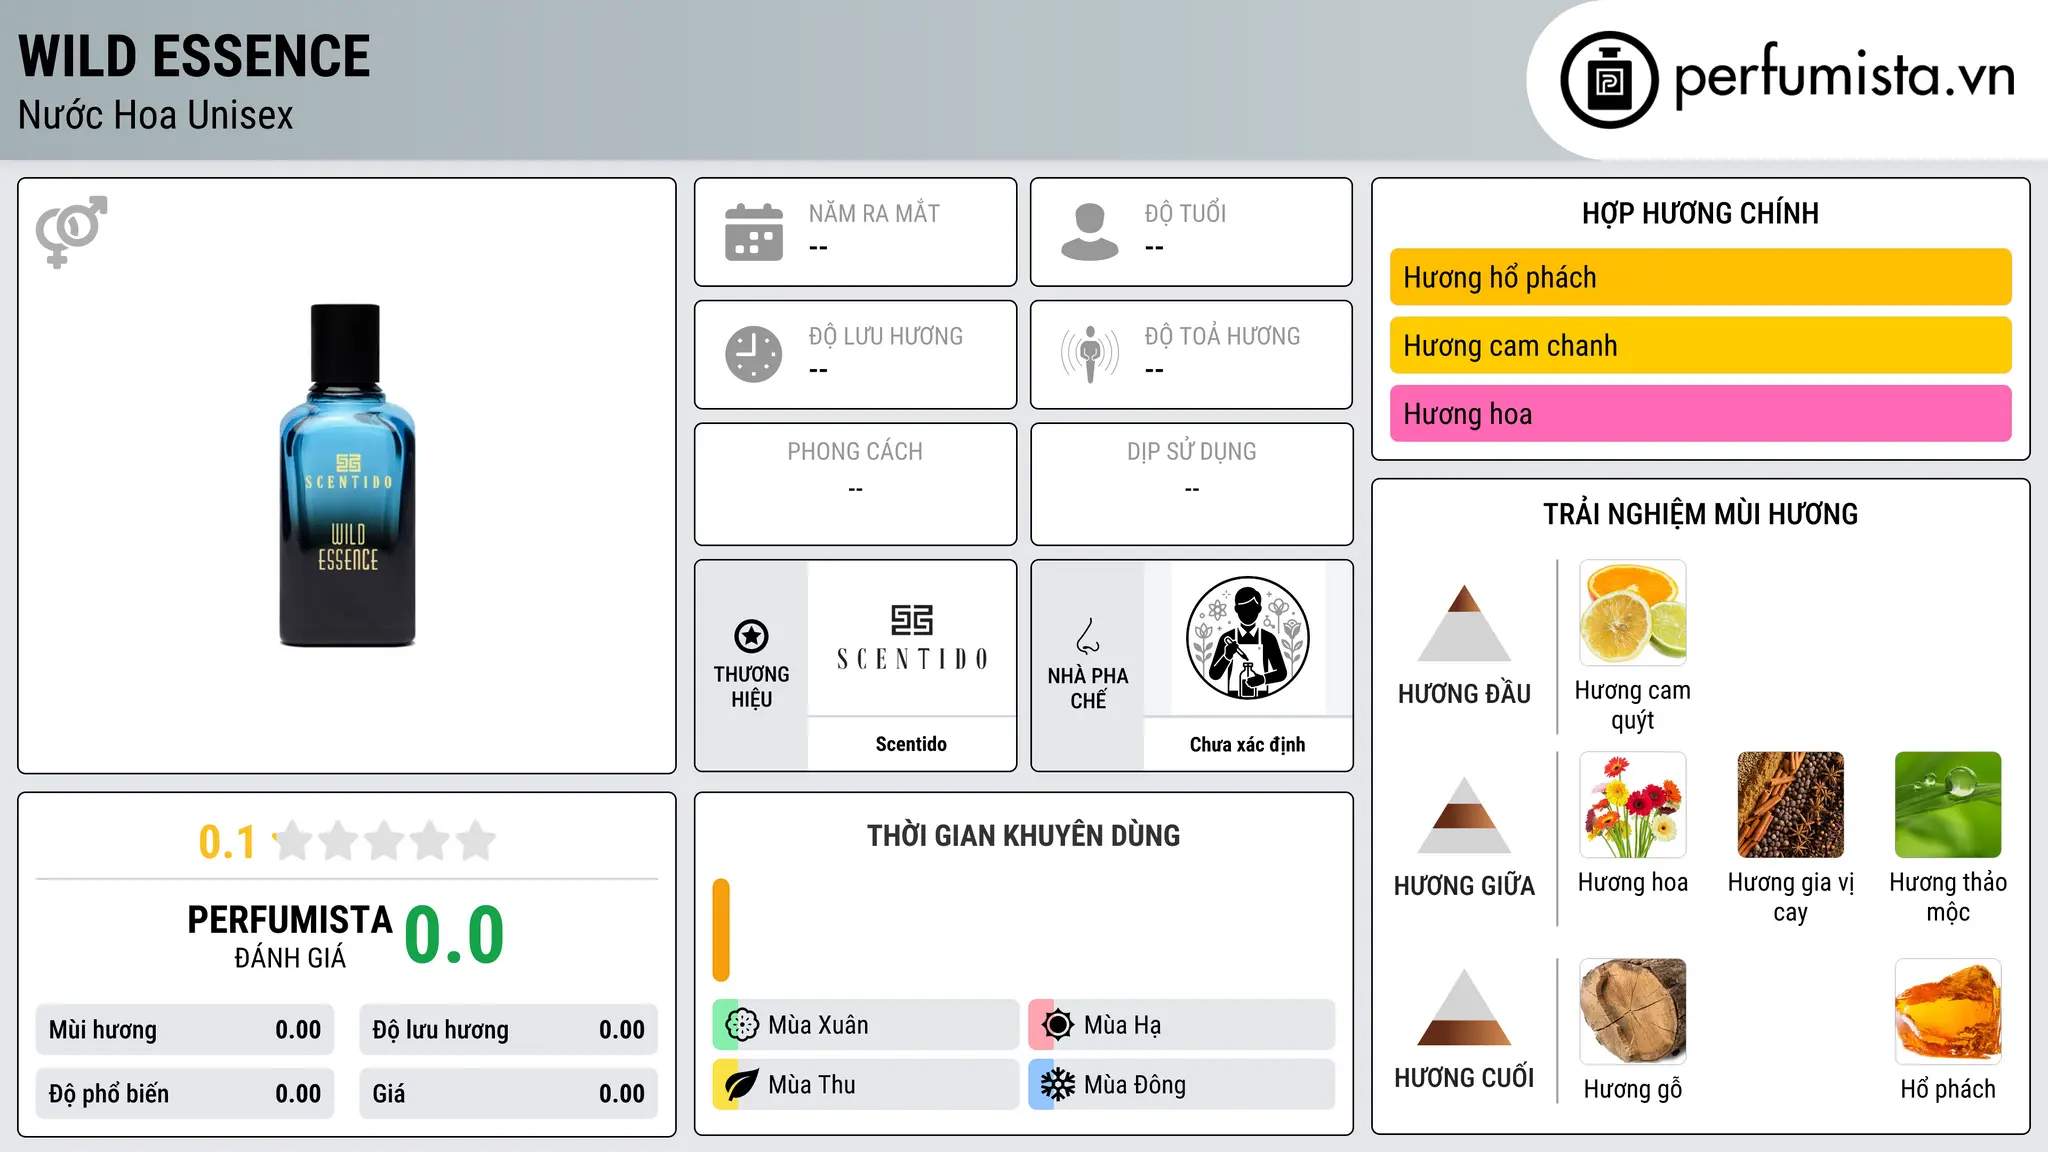Screen dimensions: 2048x1152
Task: Click the base note pyramid icon
Action: (1464, 1007)
